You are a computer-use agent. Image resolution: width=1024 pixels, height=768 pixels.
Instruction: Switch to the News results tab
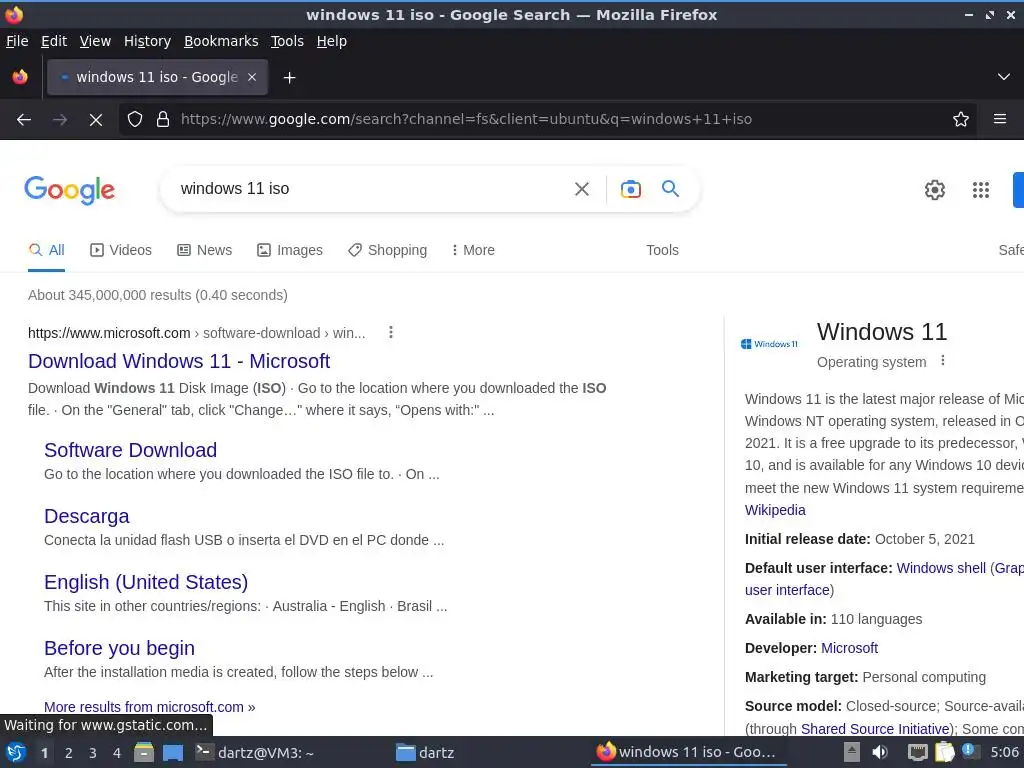tap(204, 250)
